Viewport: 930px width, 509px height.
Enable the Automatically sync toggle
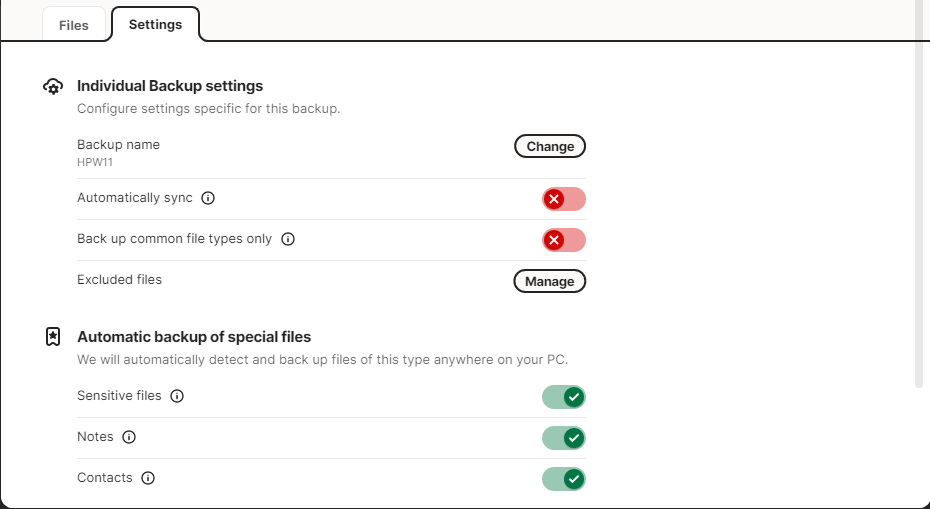563,199
